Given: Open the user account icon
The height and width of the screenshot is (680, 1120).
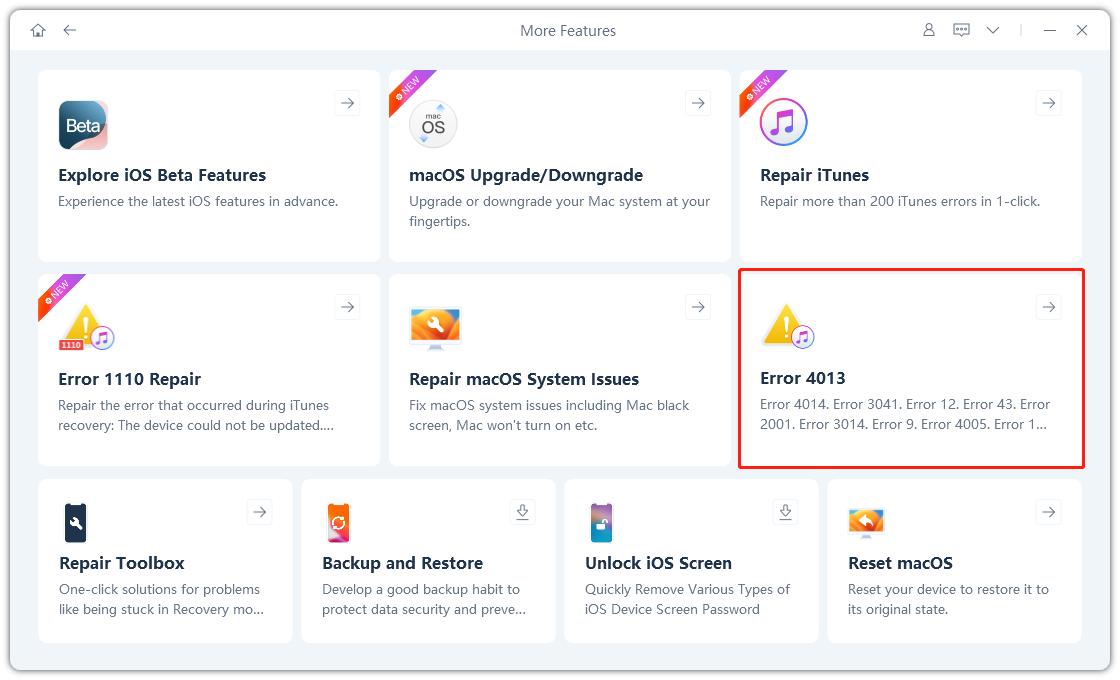Looking at the screenshot, I should (x=929, y=30).
